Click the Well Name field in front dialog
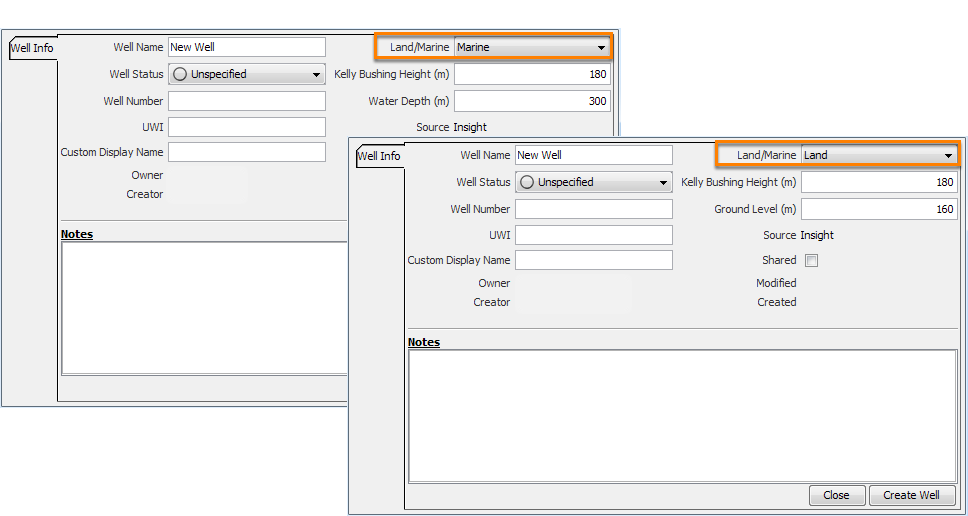968x516 pixels. 594,155
